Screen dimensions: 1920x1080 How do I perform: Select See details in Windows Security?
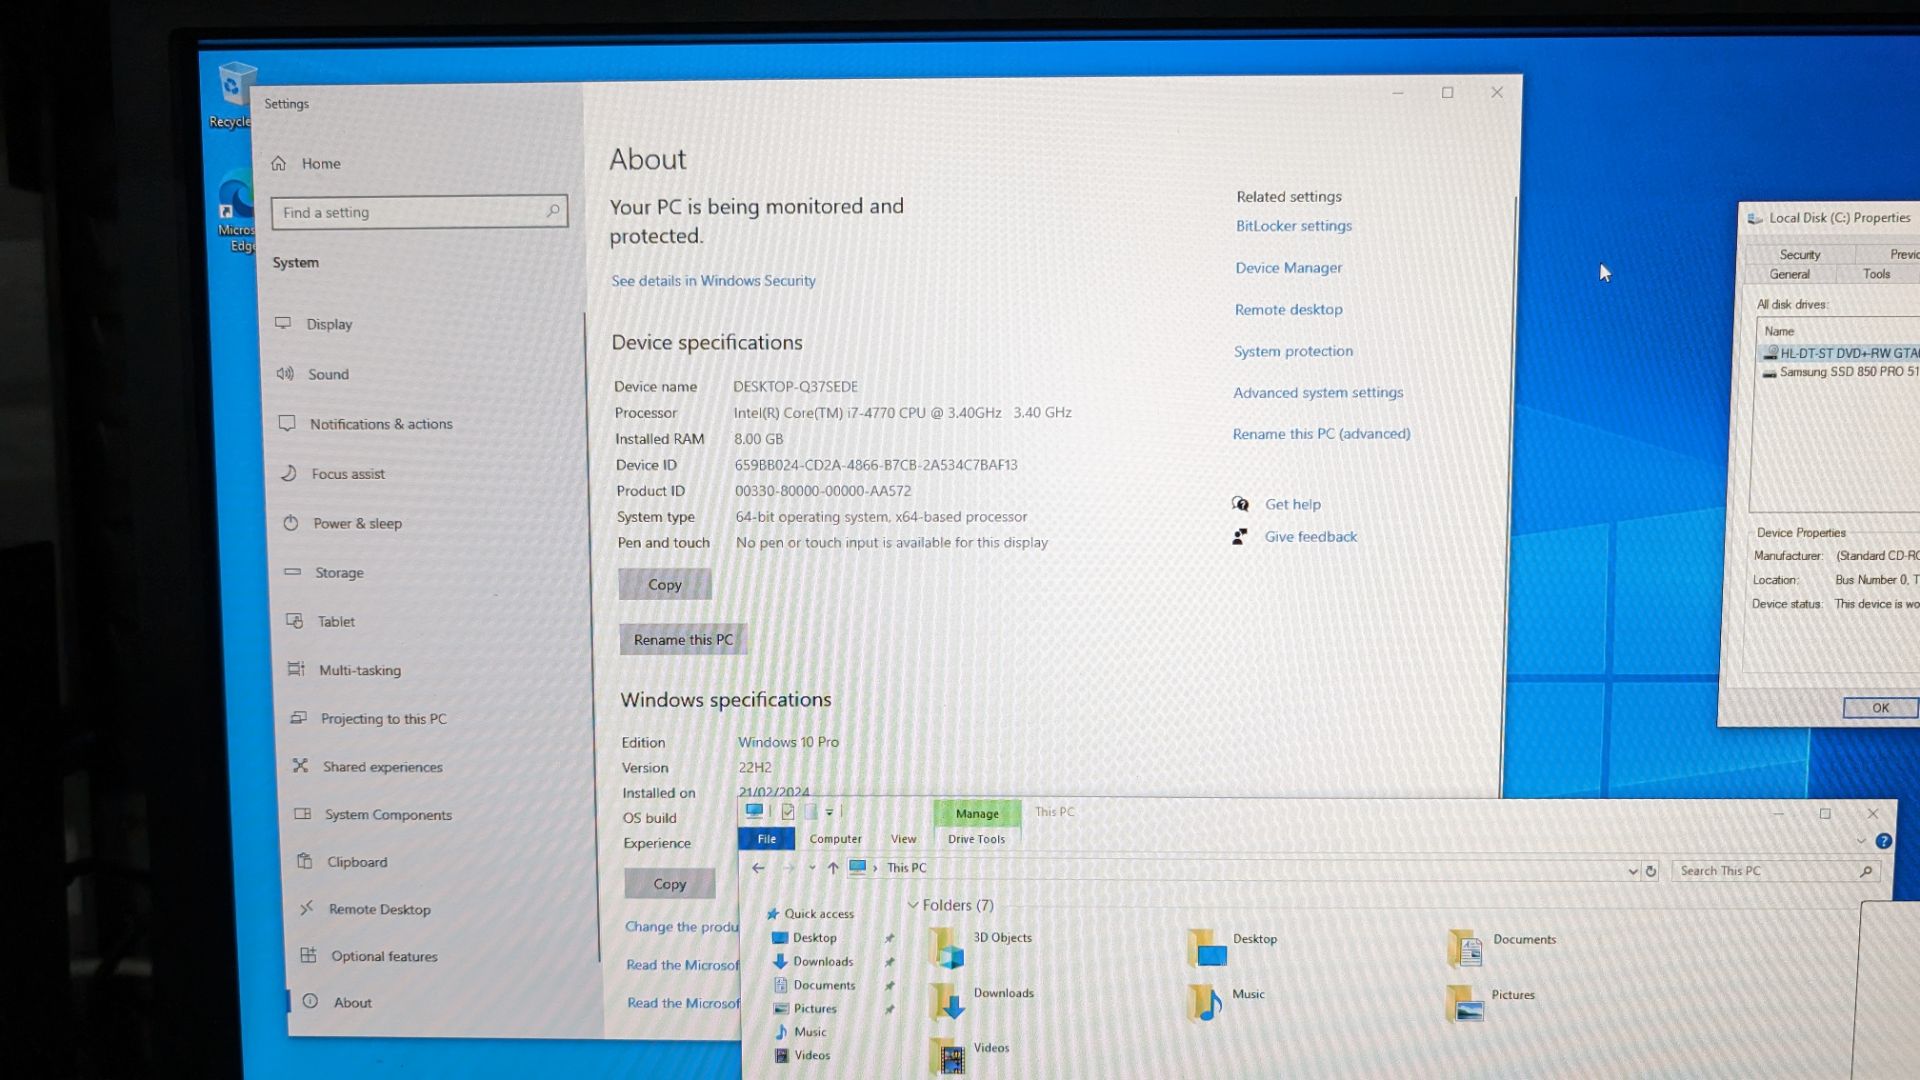(713, 280)
